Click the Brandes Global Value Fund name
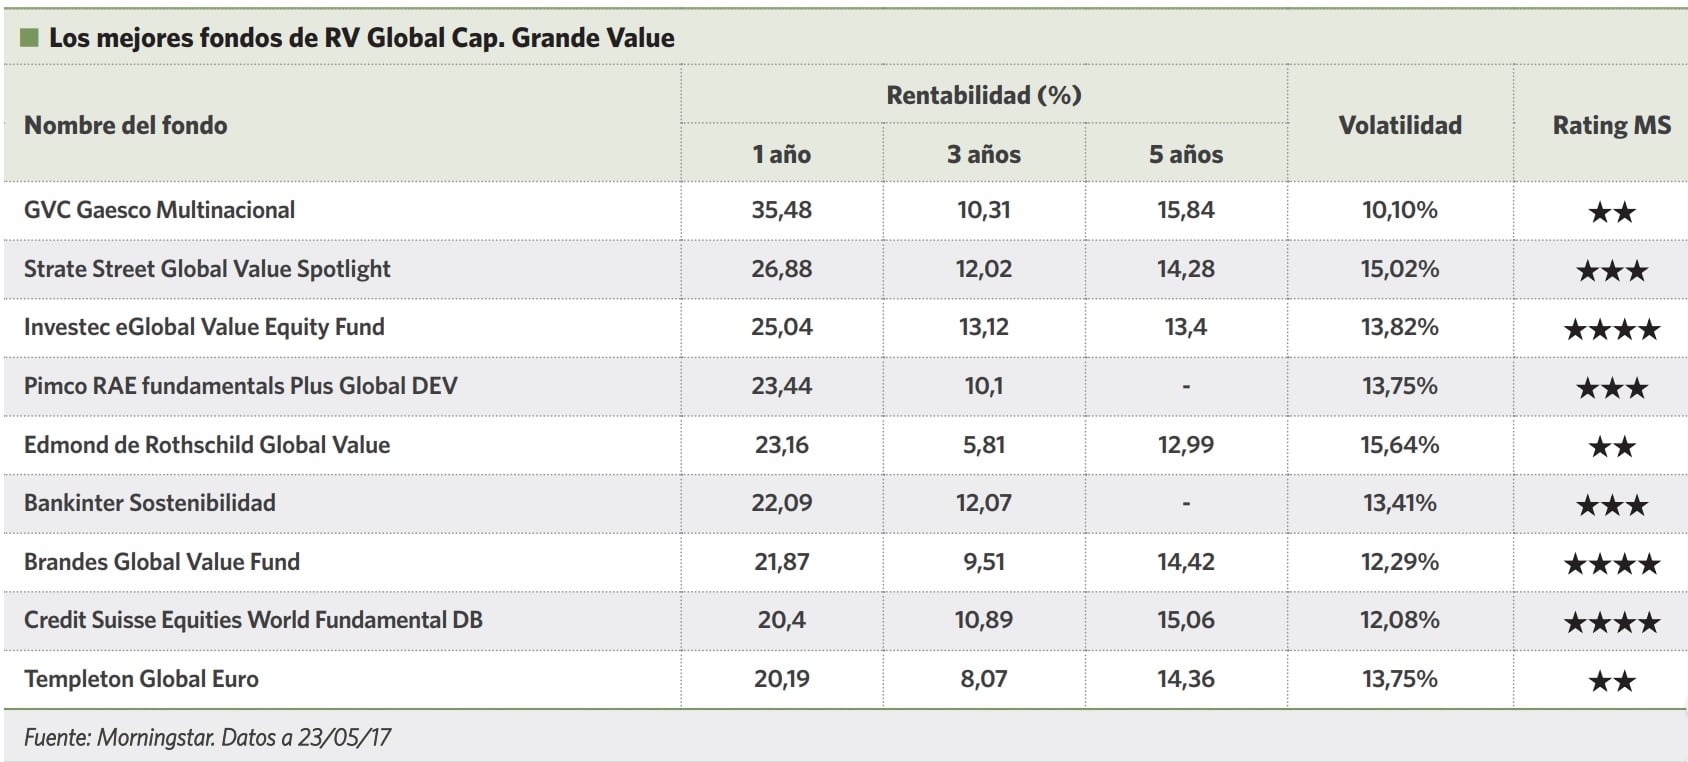Viewport: 1688px width, 762px height. click(x=162, y=562)
